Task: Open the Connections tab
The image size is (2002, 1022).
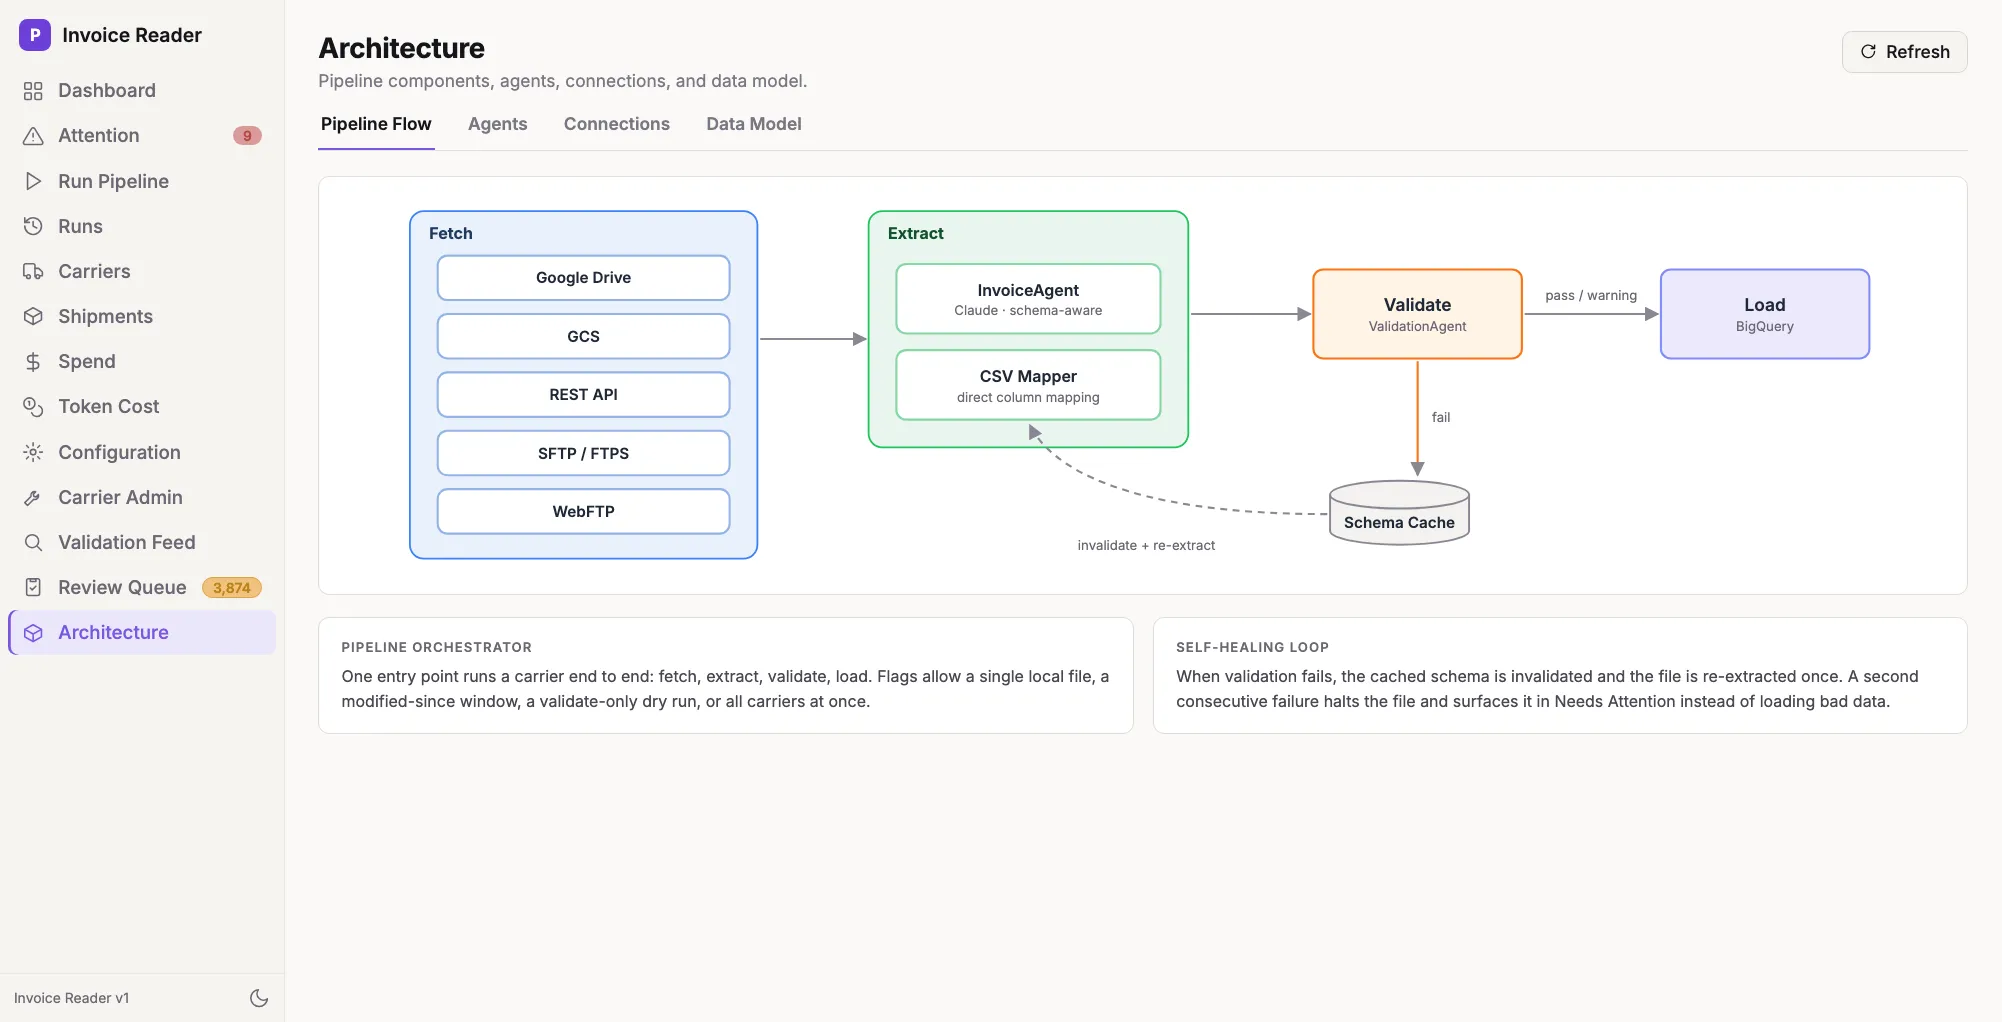Action: (x=617, y=124)
